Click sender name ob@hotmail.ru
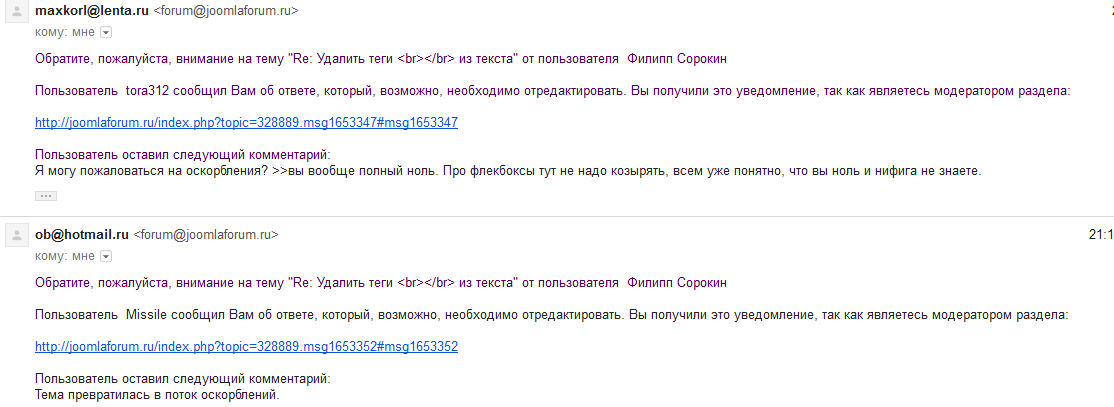Viewport: 1114px width, 407px height. click(82, 235)
